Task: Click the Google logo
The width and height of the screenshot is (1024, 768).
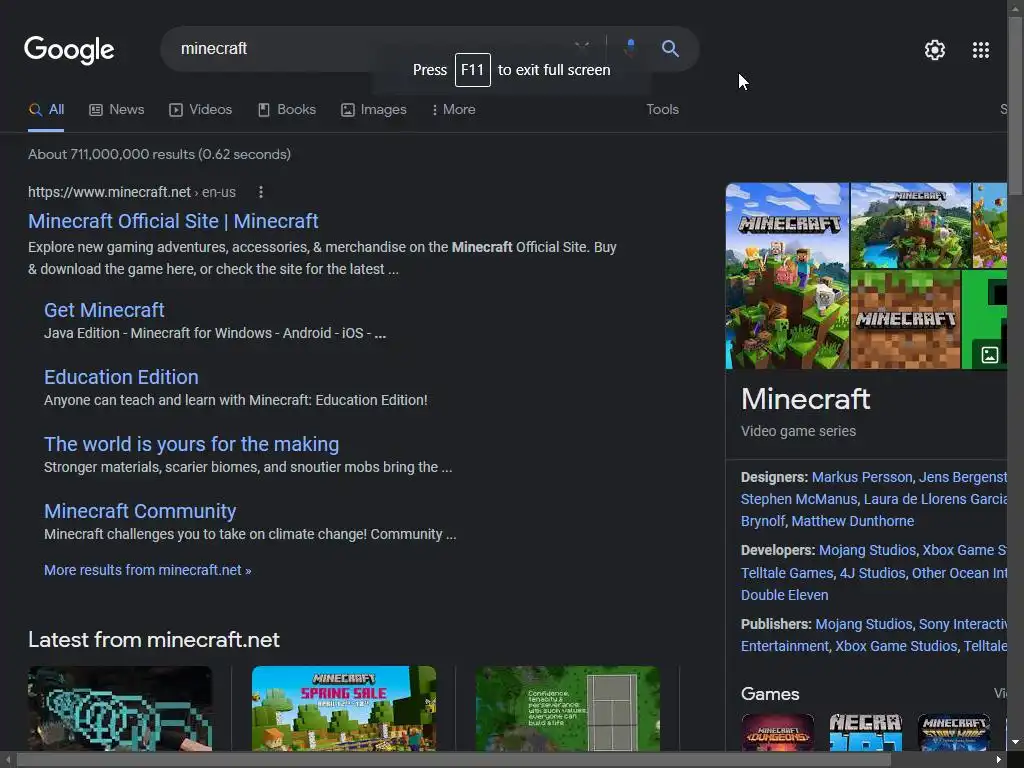Action: pyautogui.click(x=69, y=50)
